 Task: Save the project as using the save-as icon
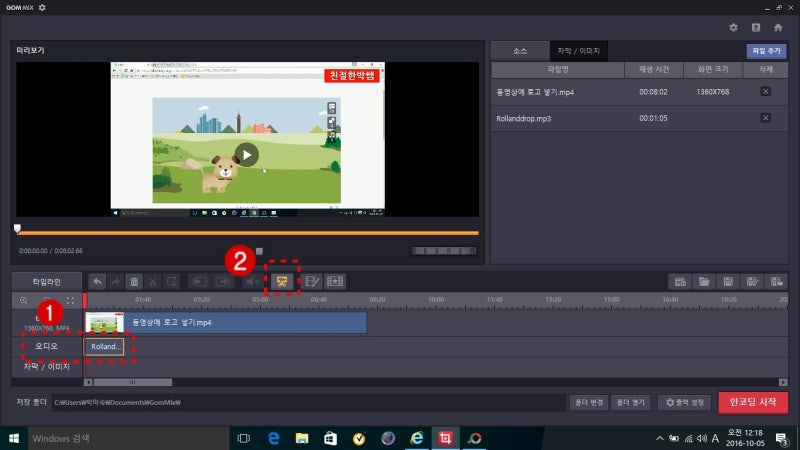point(752,282)
